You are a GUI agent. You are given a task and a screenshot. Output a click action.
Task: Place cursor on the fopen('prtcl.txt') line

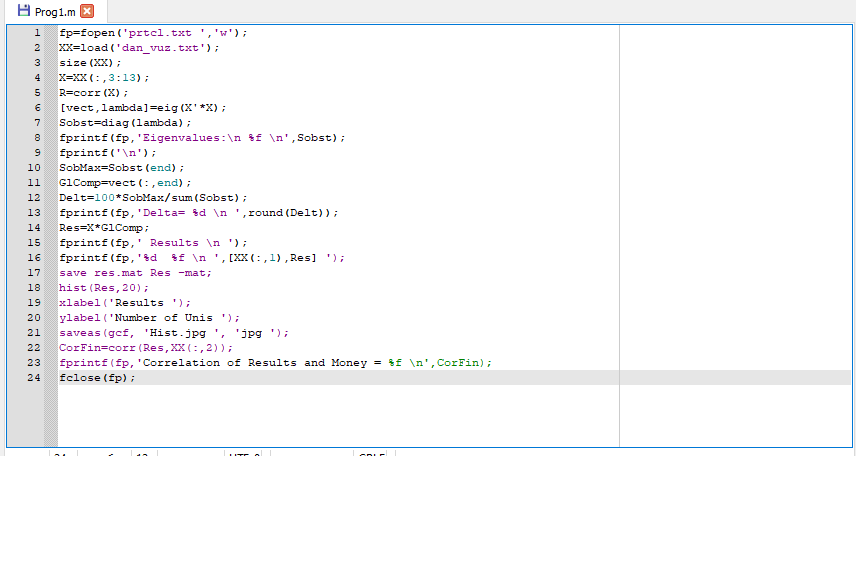coord(152,32)
